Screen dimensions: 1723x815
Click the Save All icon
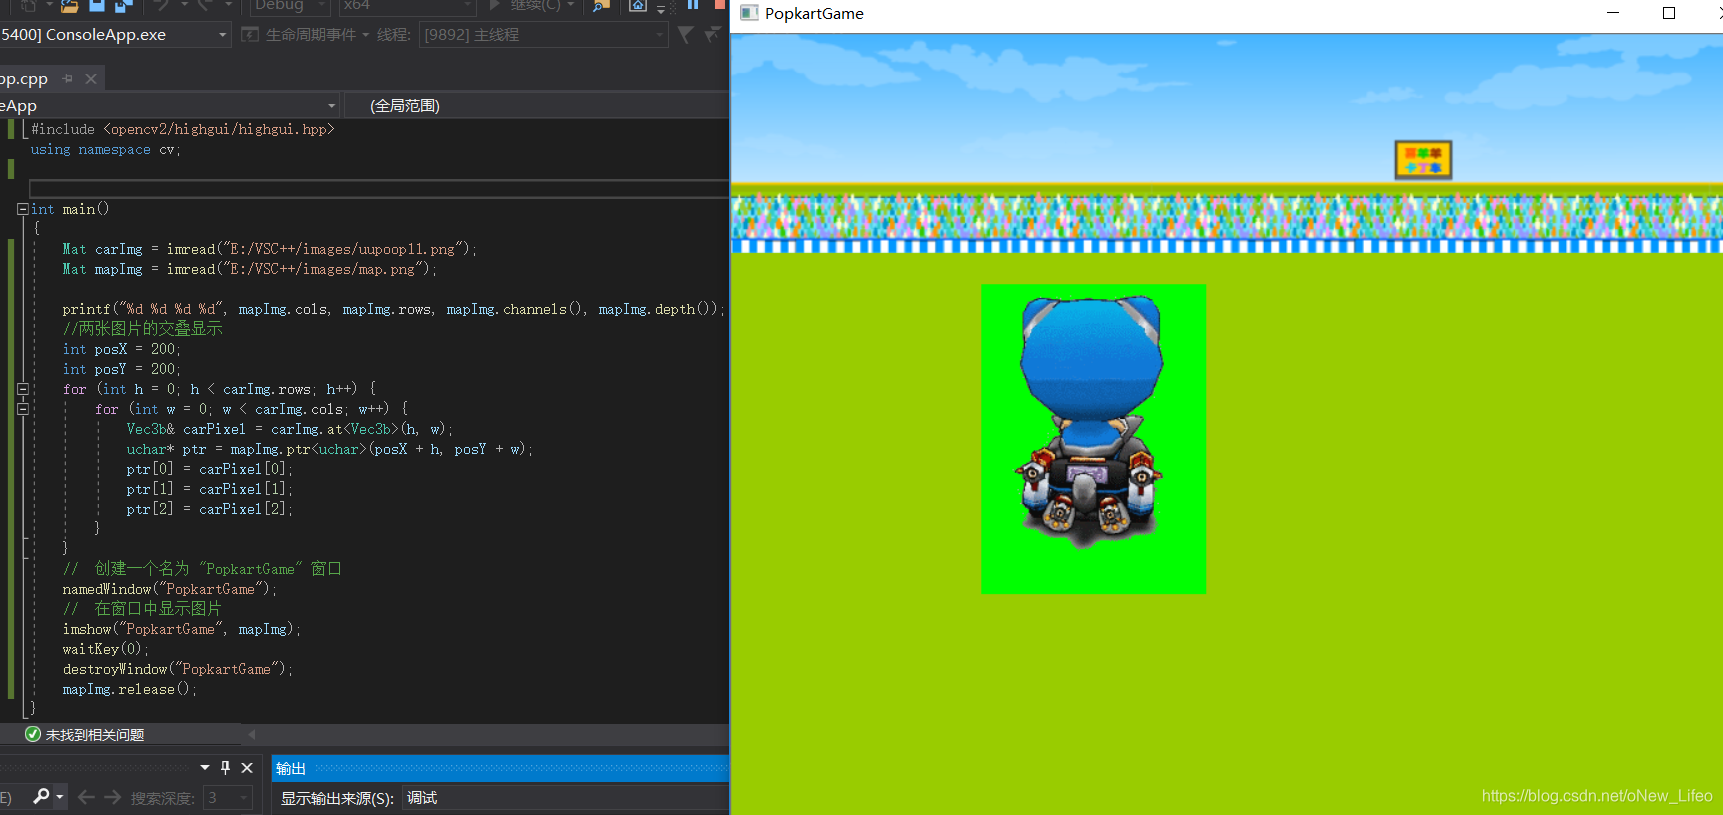coord(123,5)
